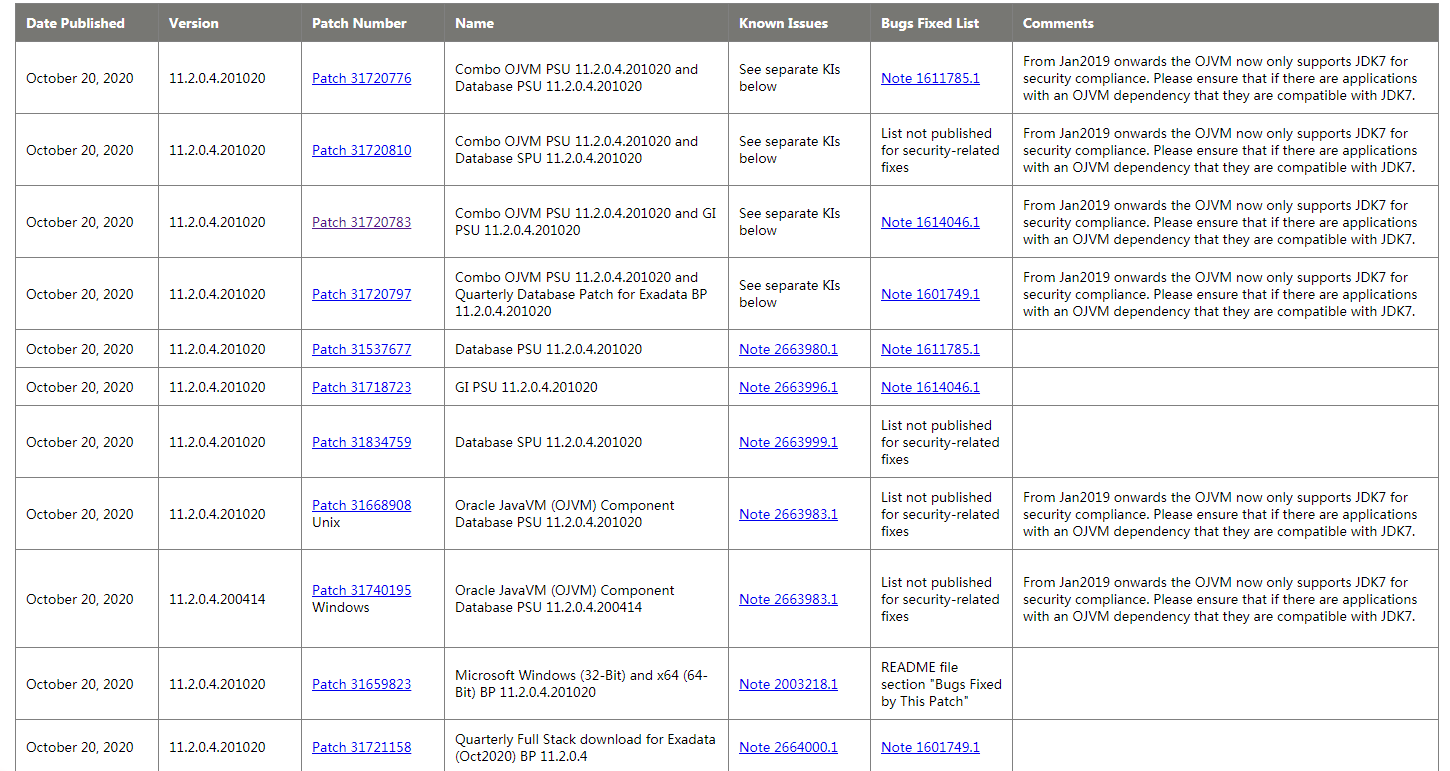Open Note 1601749.1 in the Patch 31721158 row
1450x771 pixels.
930,747
